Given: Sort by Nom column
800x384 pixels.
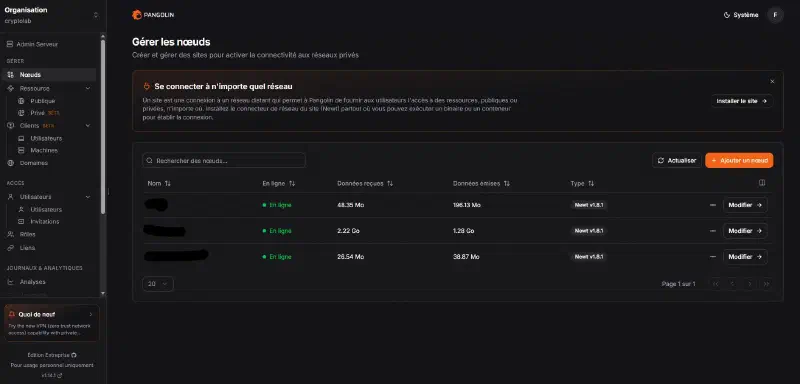Looking at the screenshot, I should pyautogui.click(x=159, y=183).
